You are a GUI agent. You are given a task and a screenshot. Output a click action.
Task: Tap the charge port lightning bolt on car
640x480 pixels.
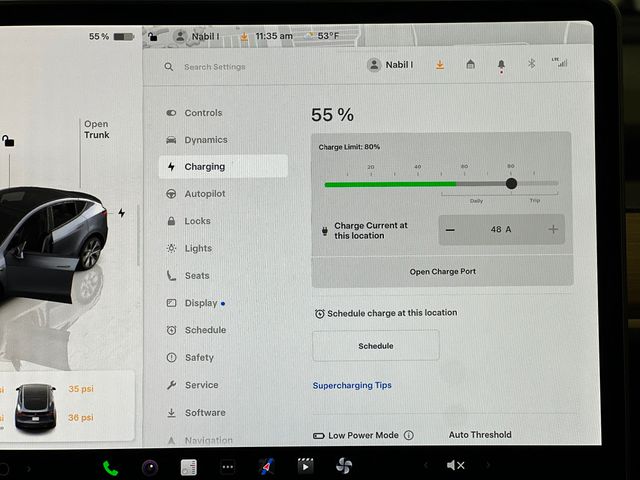point(122,213)
